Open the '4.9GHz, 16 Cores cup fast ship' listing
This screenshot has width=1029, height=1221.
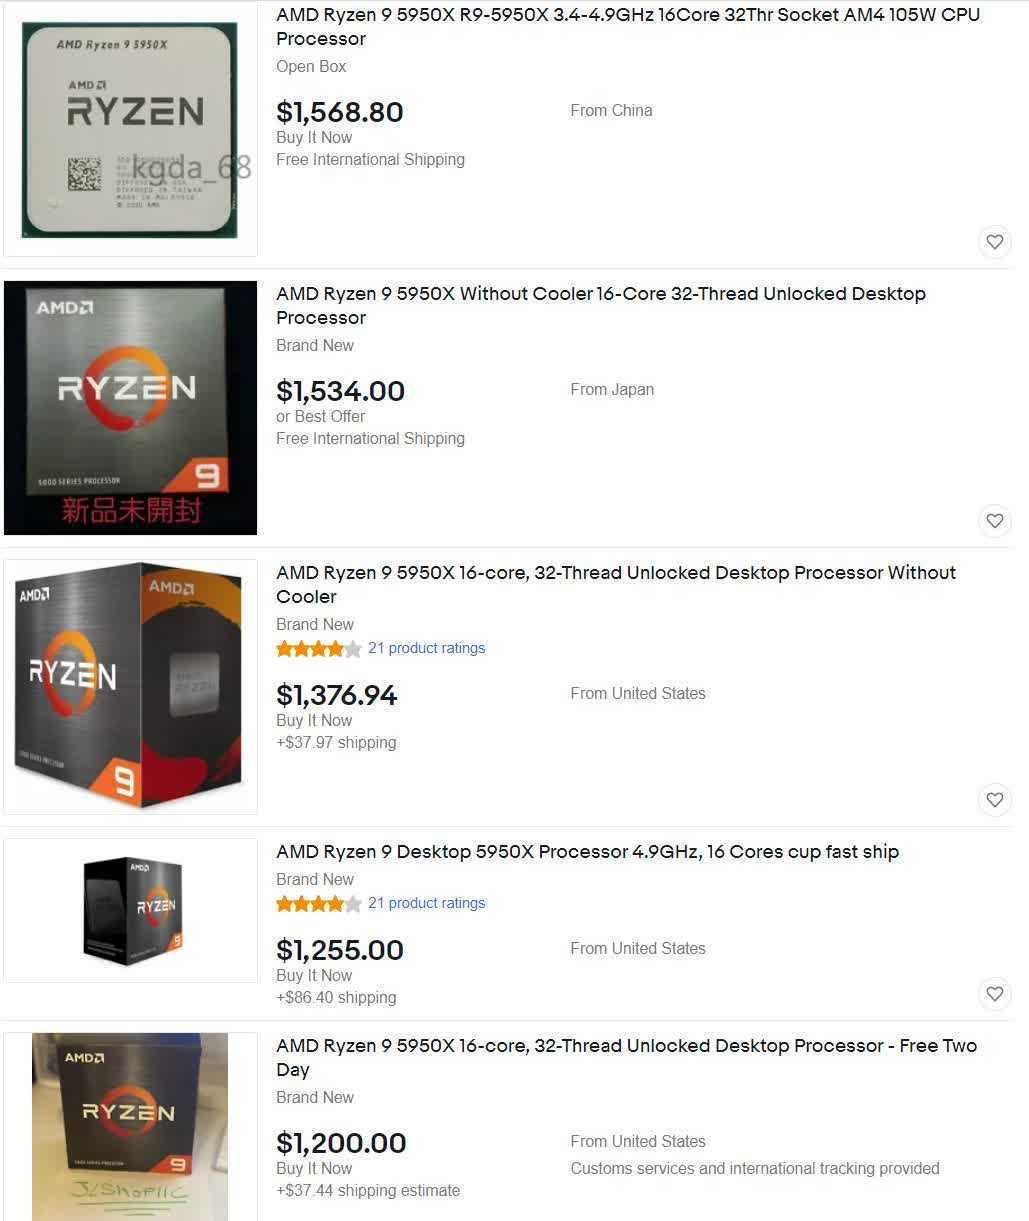(587, 852)
